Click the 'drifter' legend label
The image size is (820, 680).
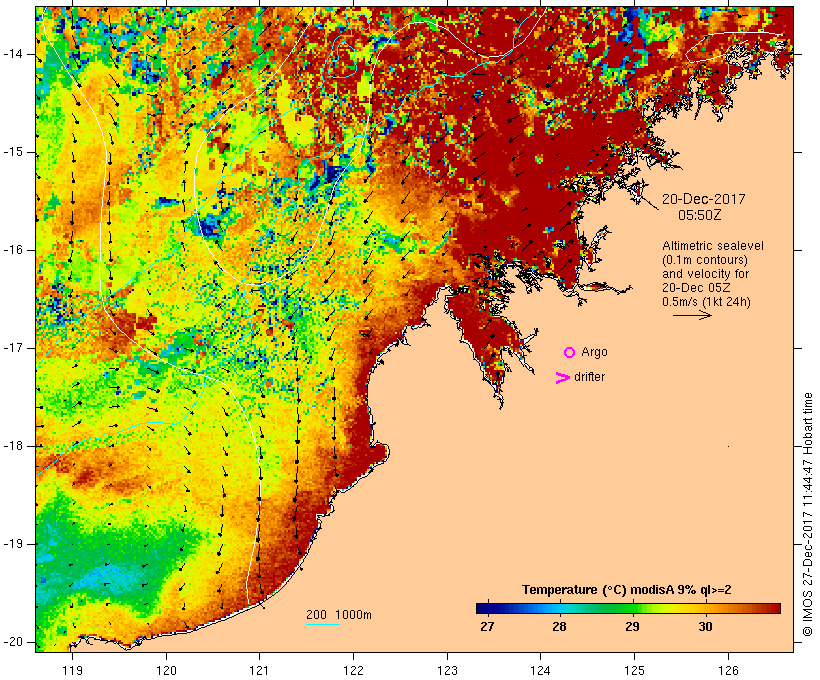coord(589,377)
